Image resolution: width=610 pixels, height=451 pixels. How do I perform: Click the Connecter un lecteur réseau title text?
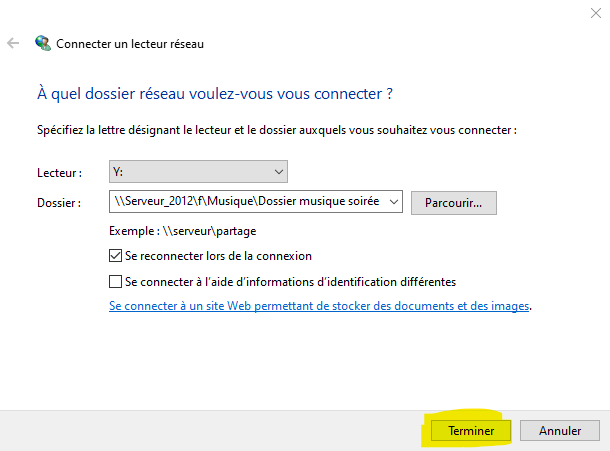coord(130,44)
